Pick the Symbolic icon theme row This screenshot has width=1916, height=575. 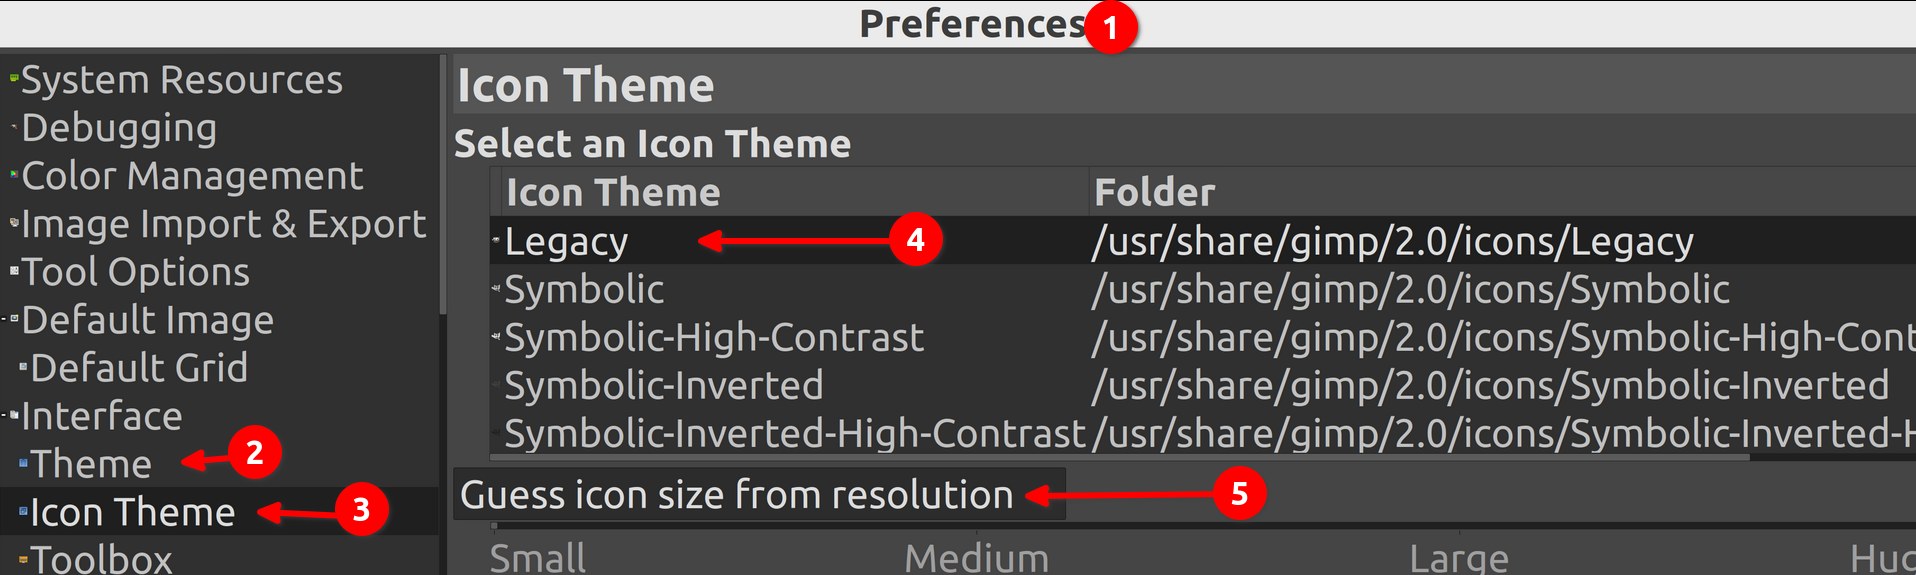click(x=584, y=290)
